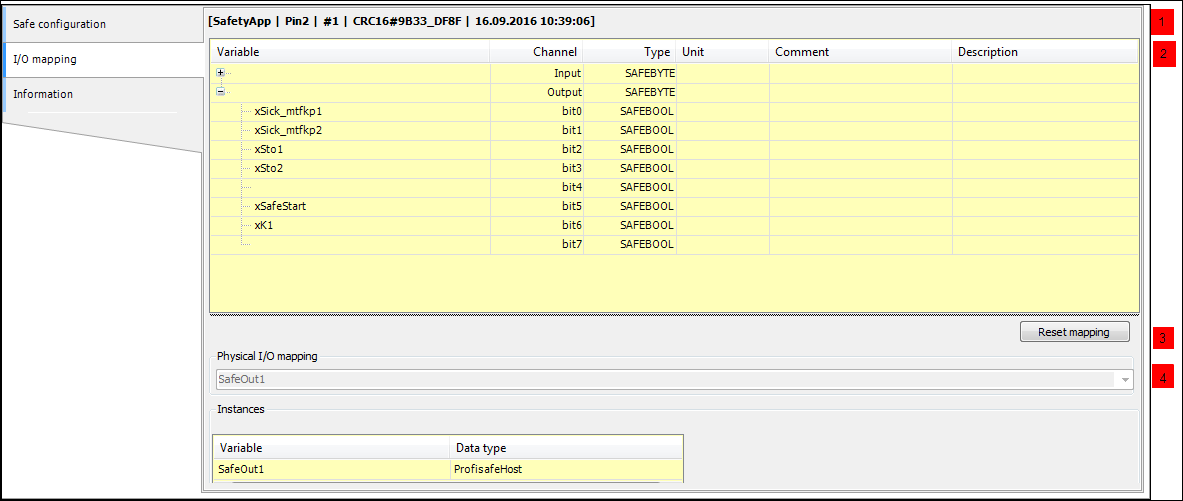This screenshot has width=1183, height=501.
Task: Click the empty variable cell for bit4
Action: pyautogui.click(x=360, y=187)
